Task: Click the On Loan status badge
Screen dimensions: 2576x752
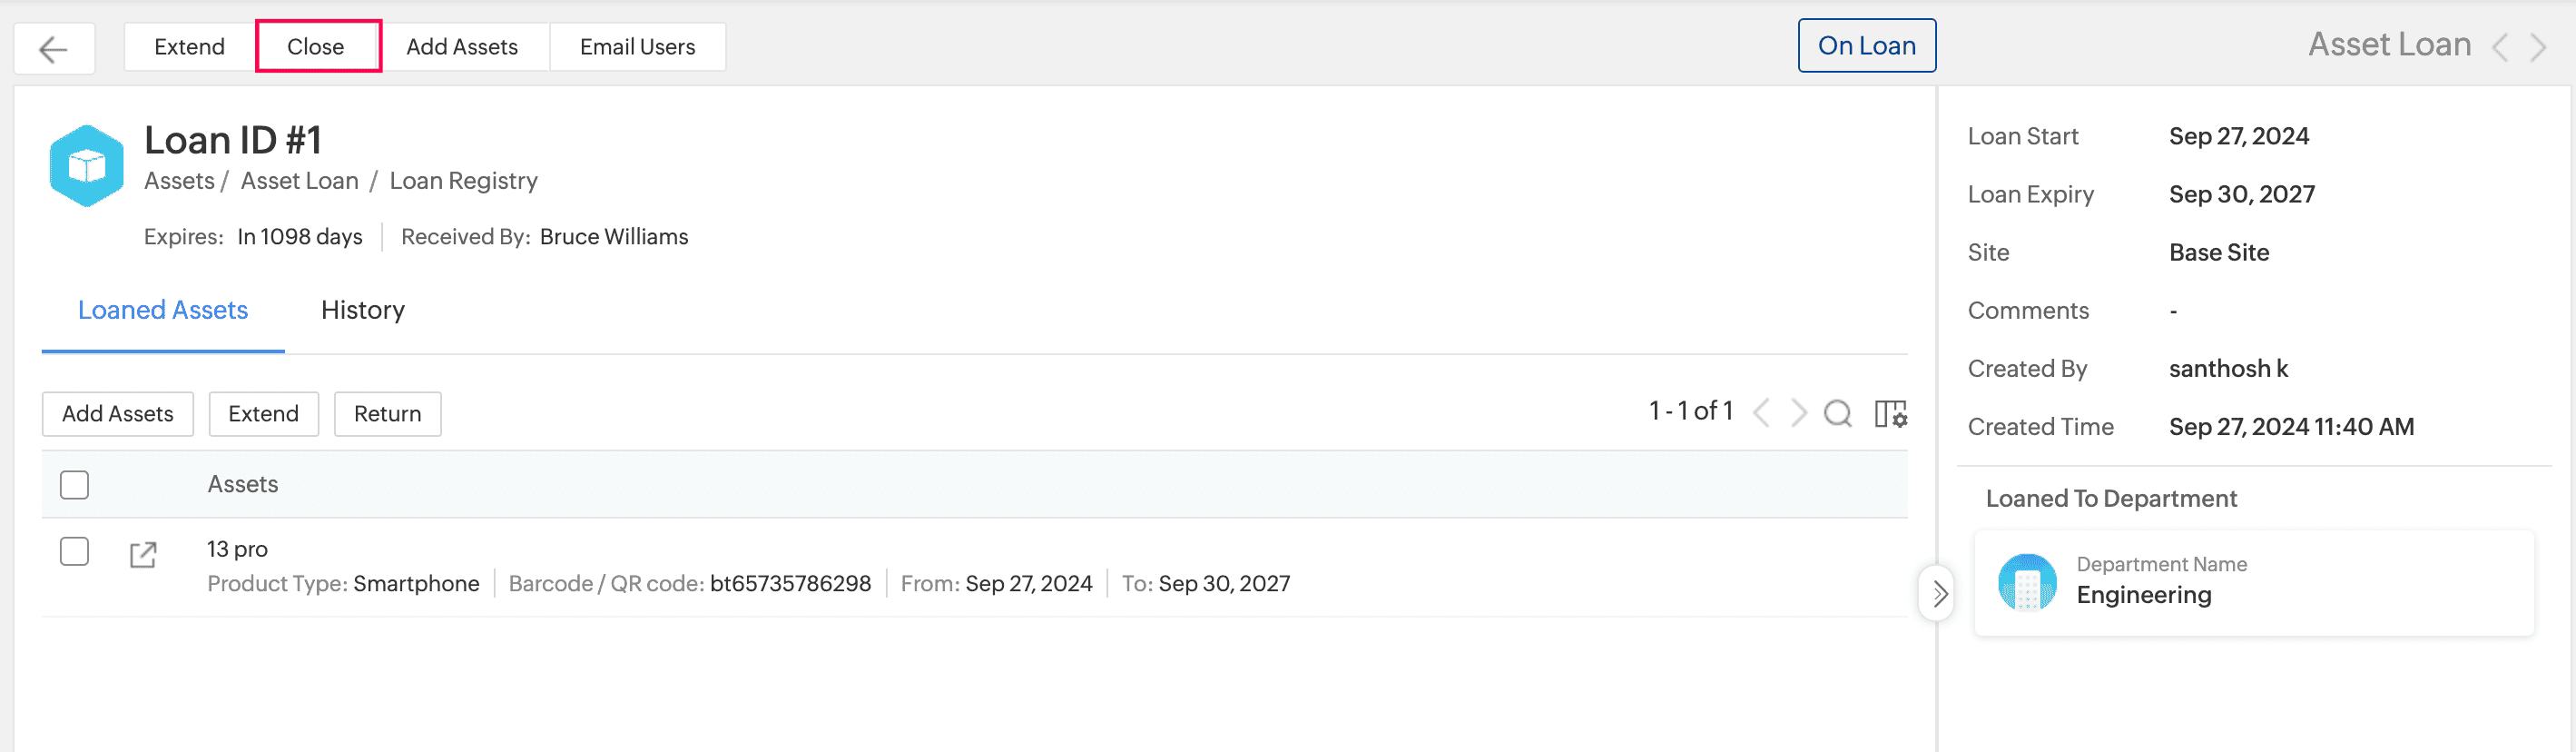Action: tap(1866, 46)
